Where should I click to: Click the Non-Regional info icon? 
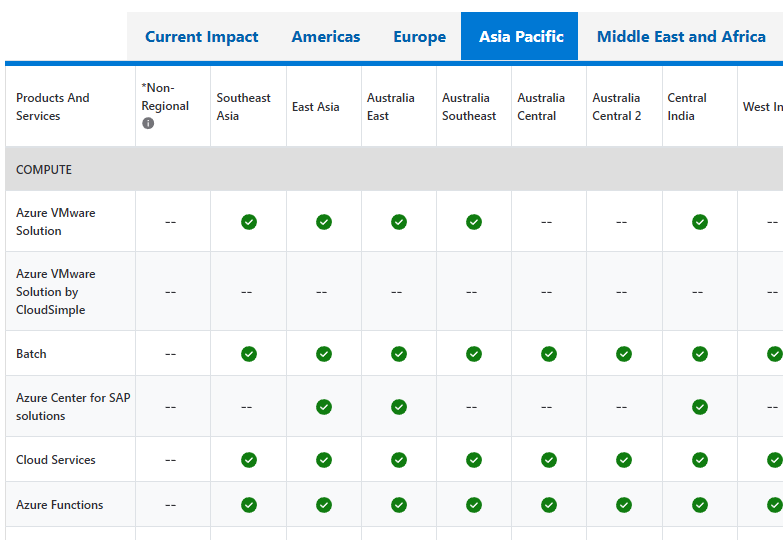(148, 123)
